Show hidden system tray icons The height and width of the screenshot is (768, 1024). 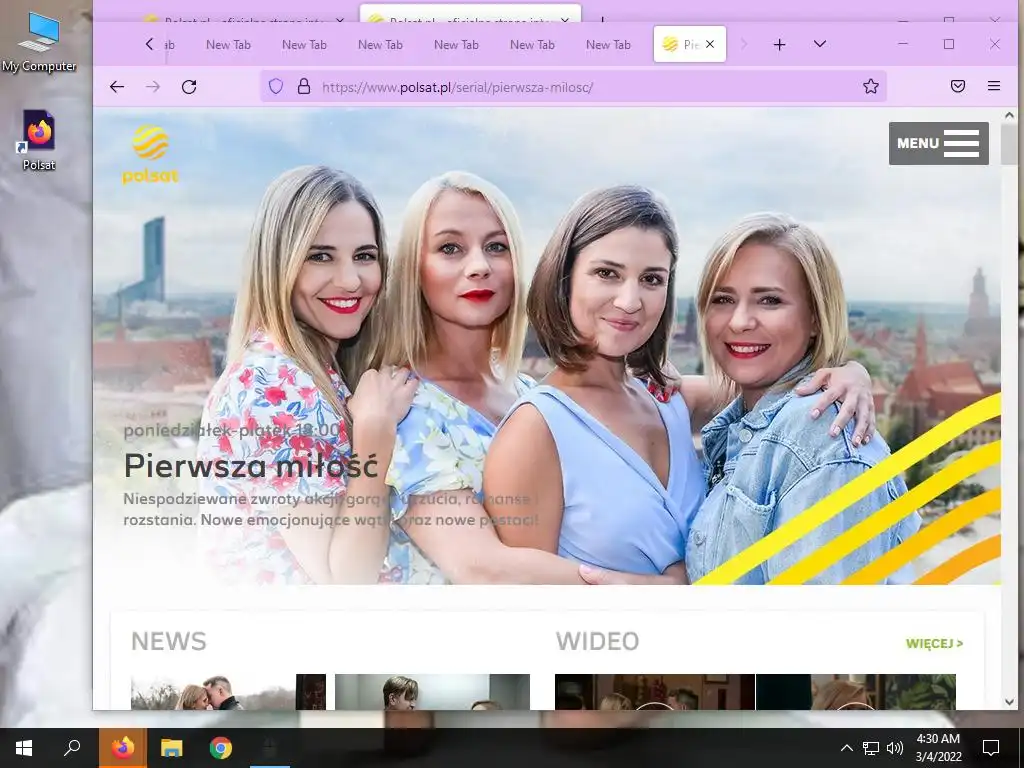click(846, 748)
